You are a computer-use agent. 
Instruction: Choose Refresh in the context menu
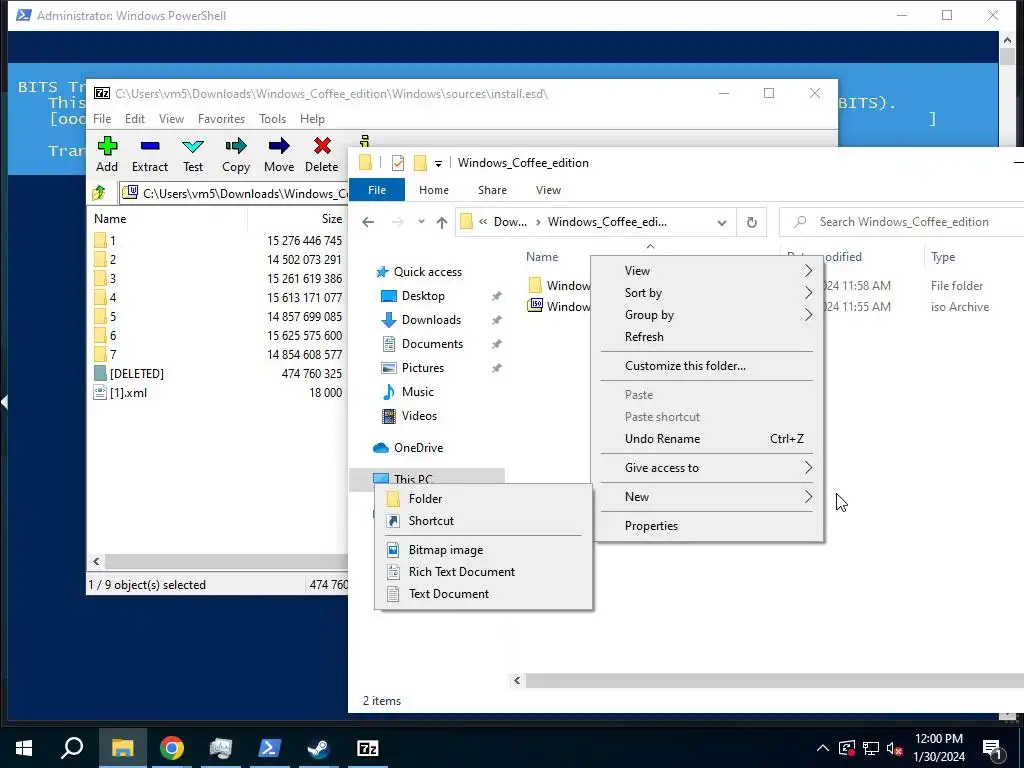[x=707, y=337]
